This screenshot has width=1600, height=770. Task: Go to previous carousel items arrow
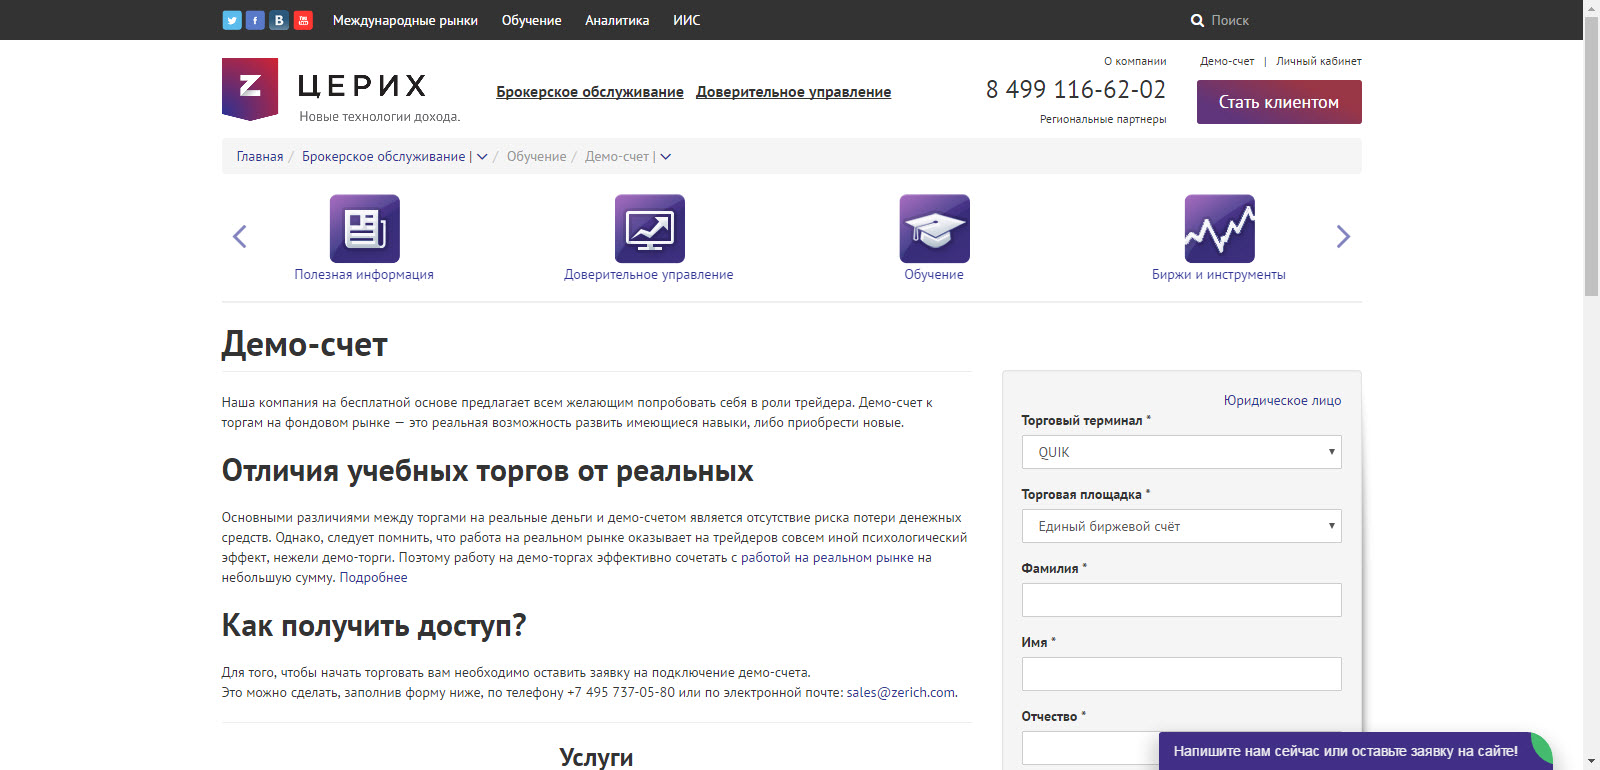pos(239,237)
